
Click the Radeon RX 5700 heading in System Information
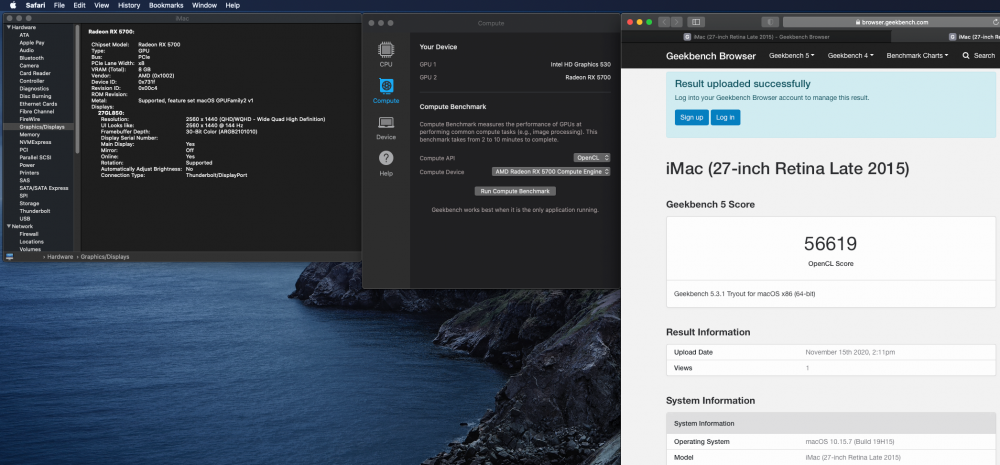pyautogui.click(x=111, y=31)
